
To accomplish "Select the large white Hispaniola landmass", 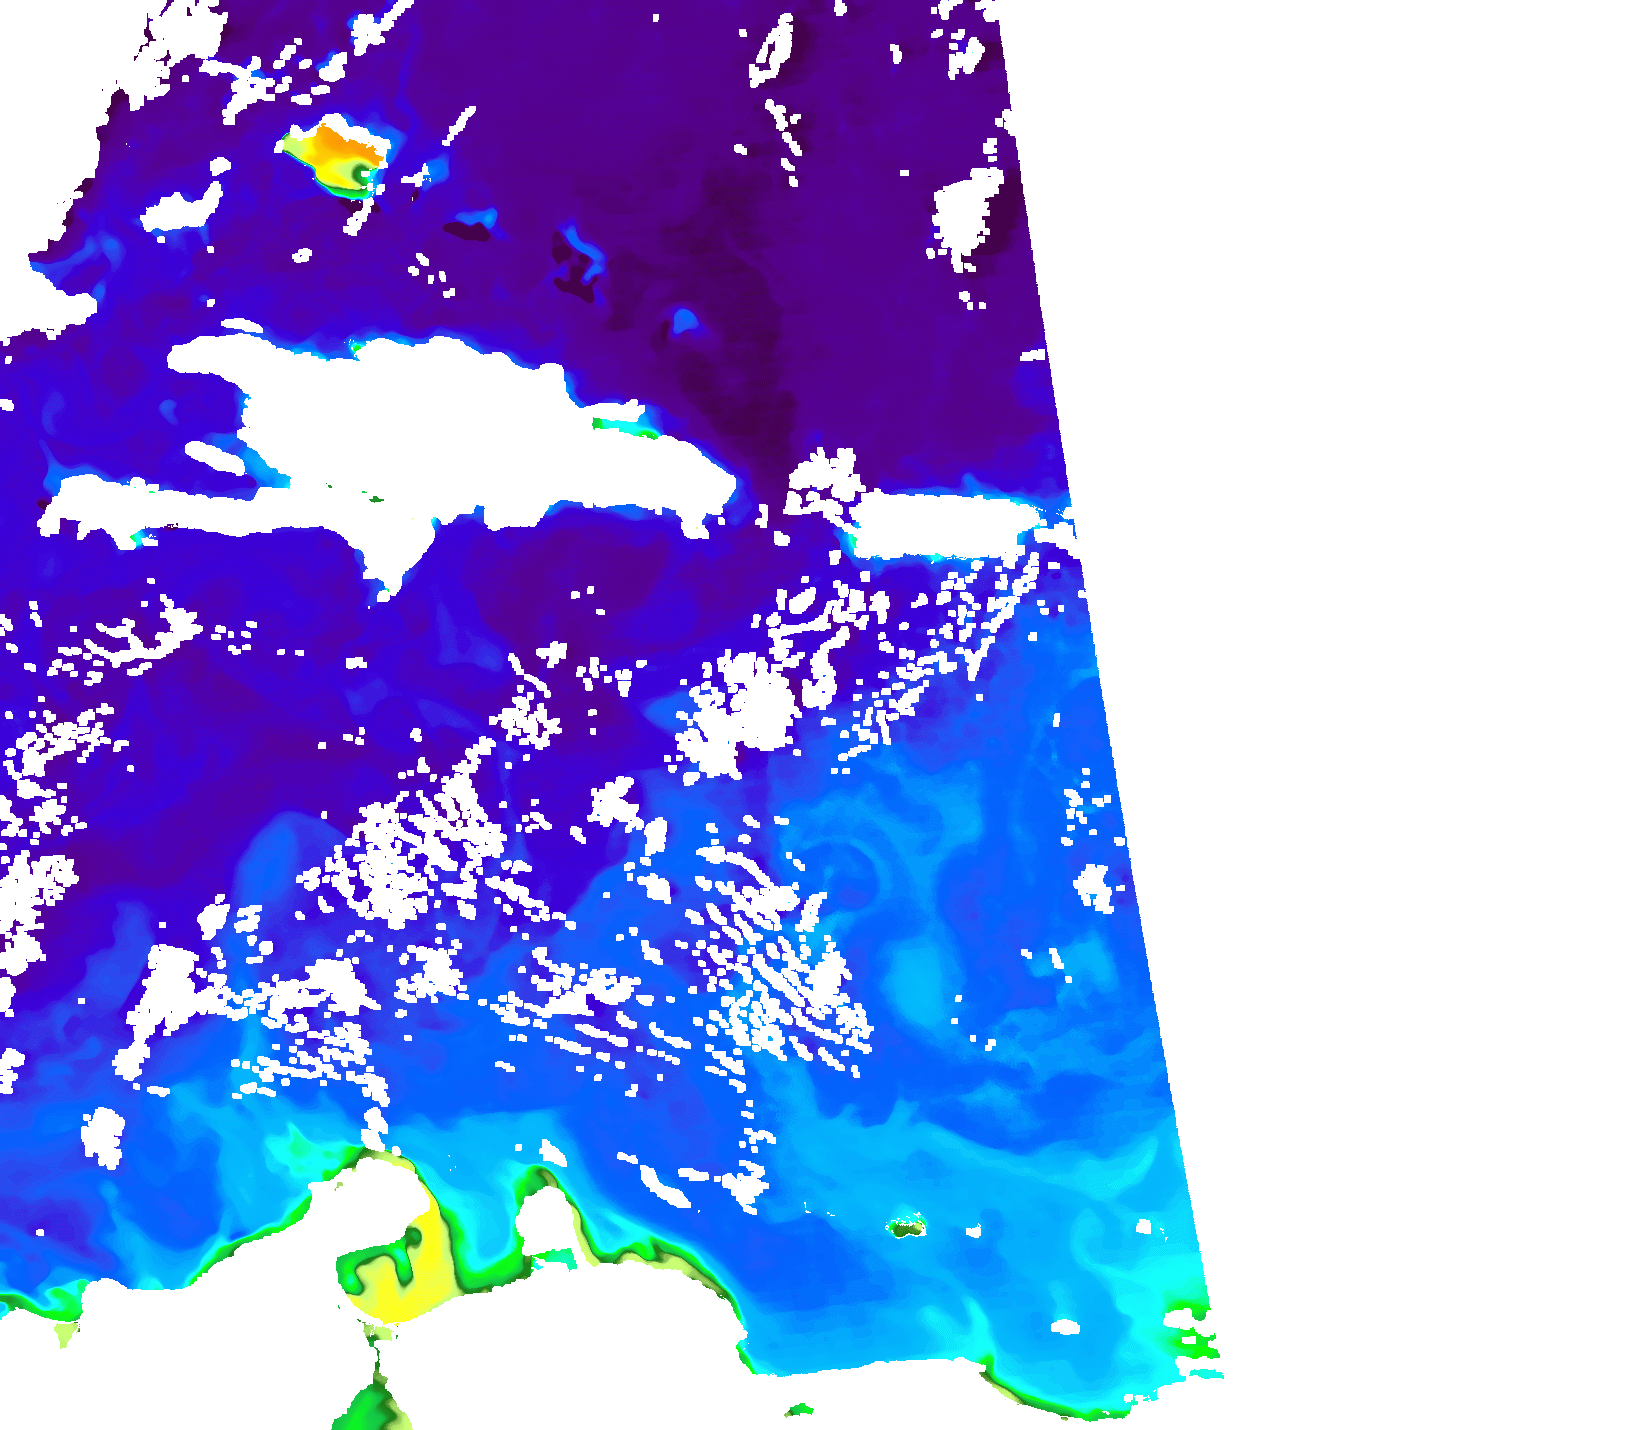I will coord(450,430).
